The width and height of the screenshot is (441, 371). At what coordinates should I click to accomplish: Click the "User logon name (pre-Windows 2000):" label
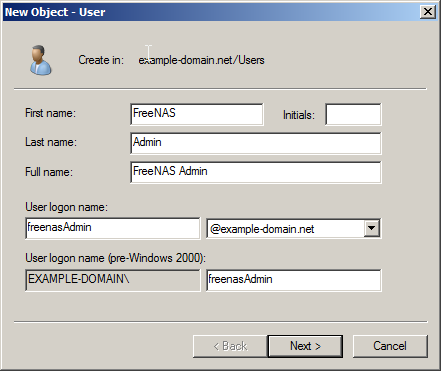click(x=116, y=258)
